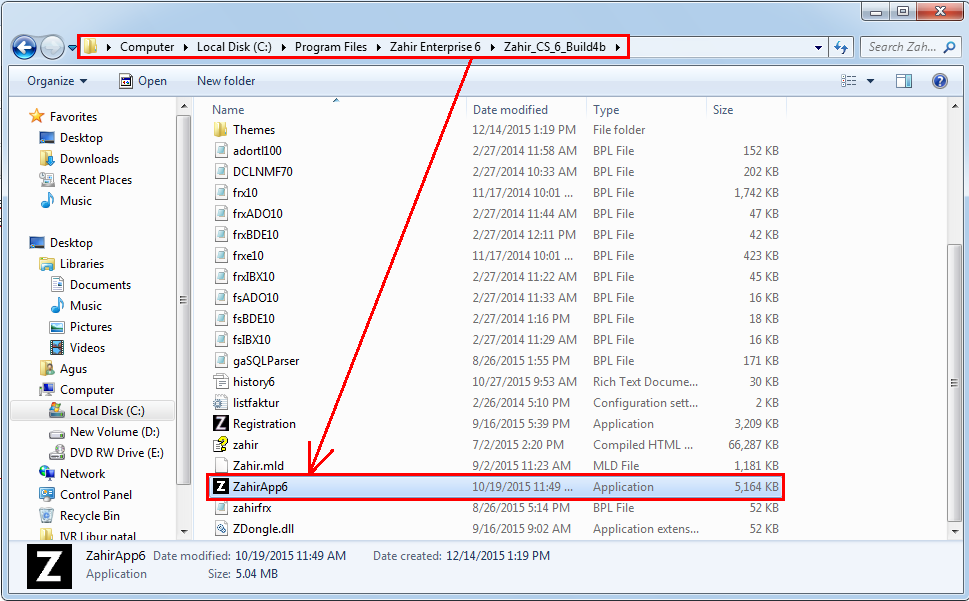
Task: Toggle the preview pane icon
Action: [903, 81]
